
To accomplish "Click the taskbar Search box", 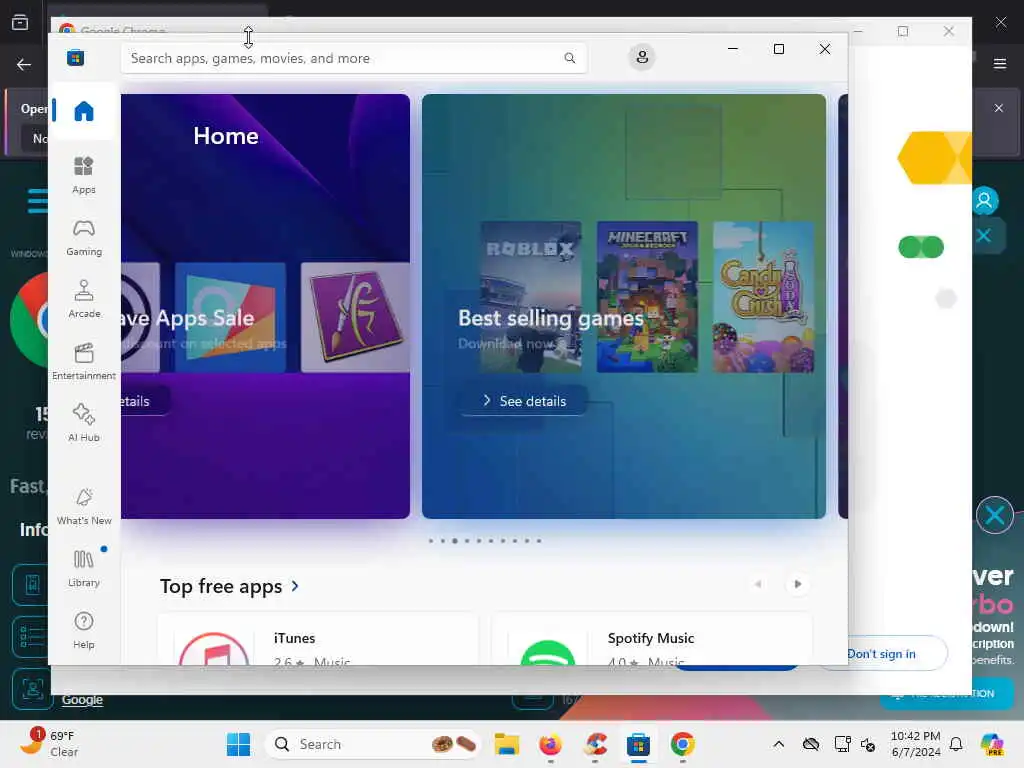I will tap(372, 744).
